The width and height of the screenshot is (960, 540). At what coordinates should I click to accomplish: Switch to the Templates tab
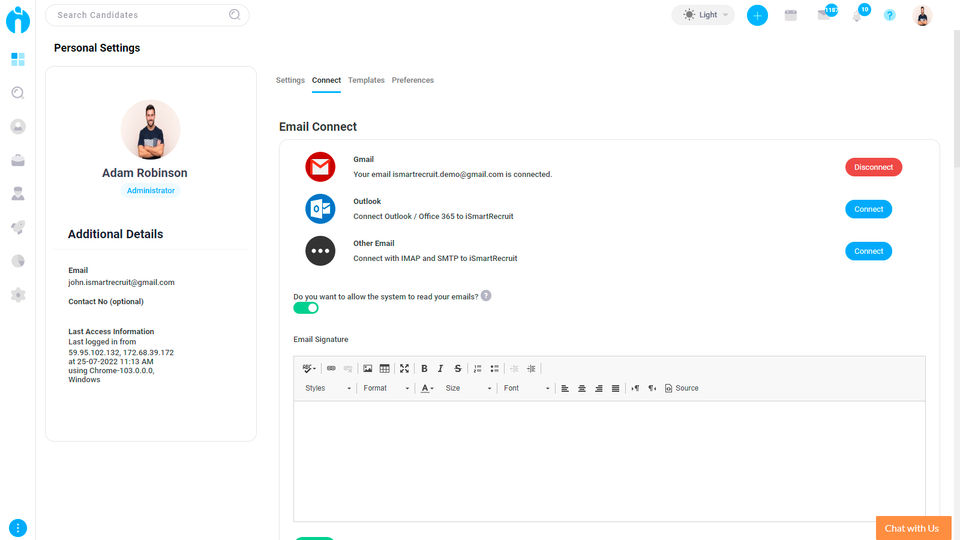[366, 80]
